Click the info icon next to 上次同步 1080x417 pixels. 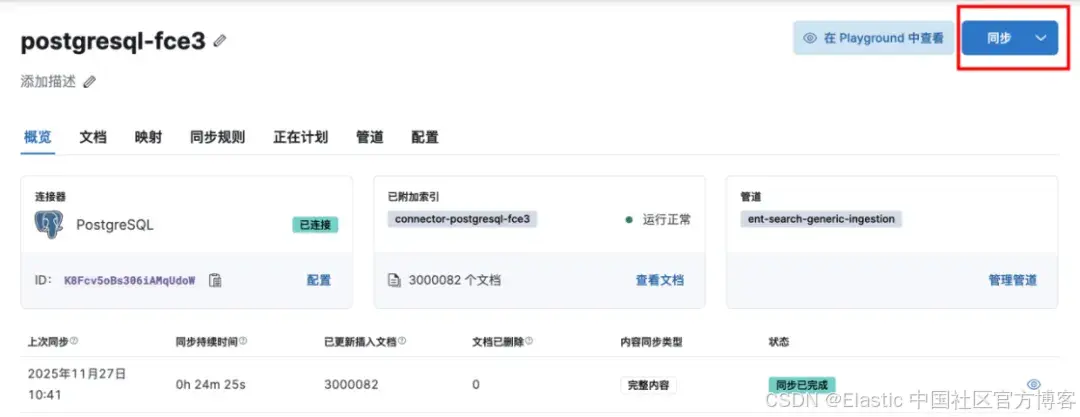click(74, 341)
